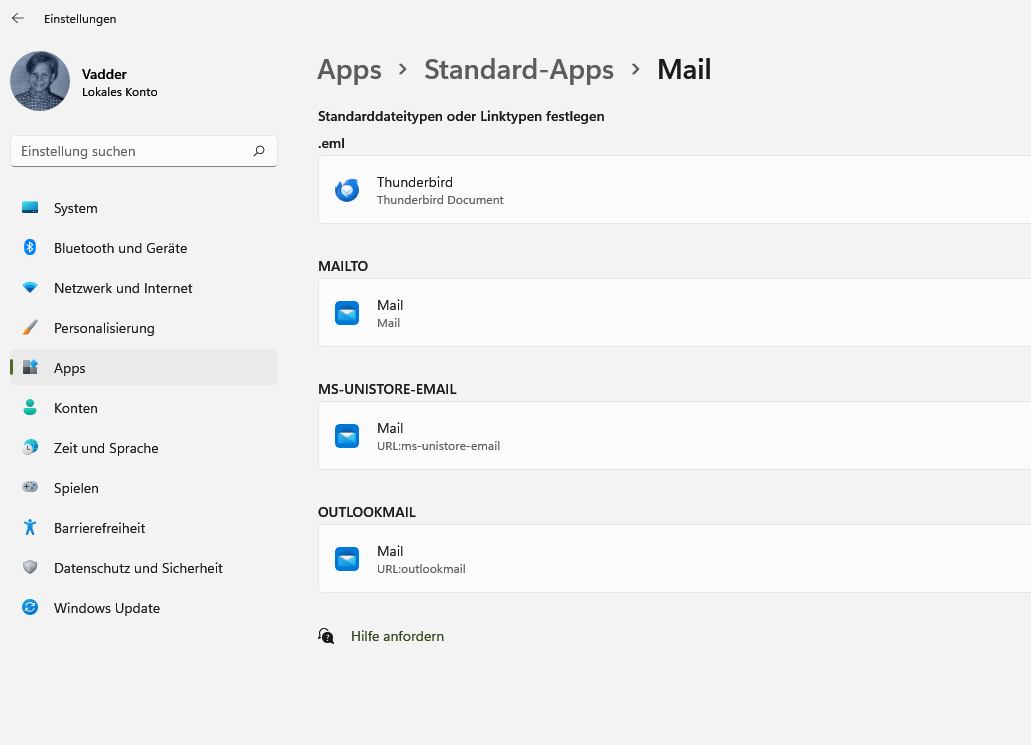This screenshot has width=1031, height=745.
Task: Open Netzwerk und Internet settings label
Action: pos(123,289)
